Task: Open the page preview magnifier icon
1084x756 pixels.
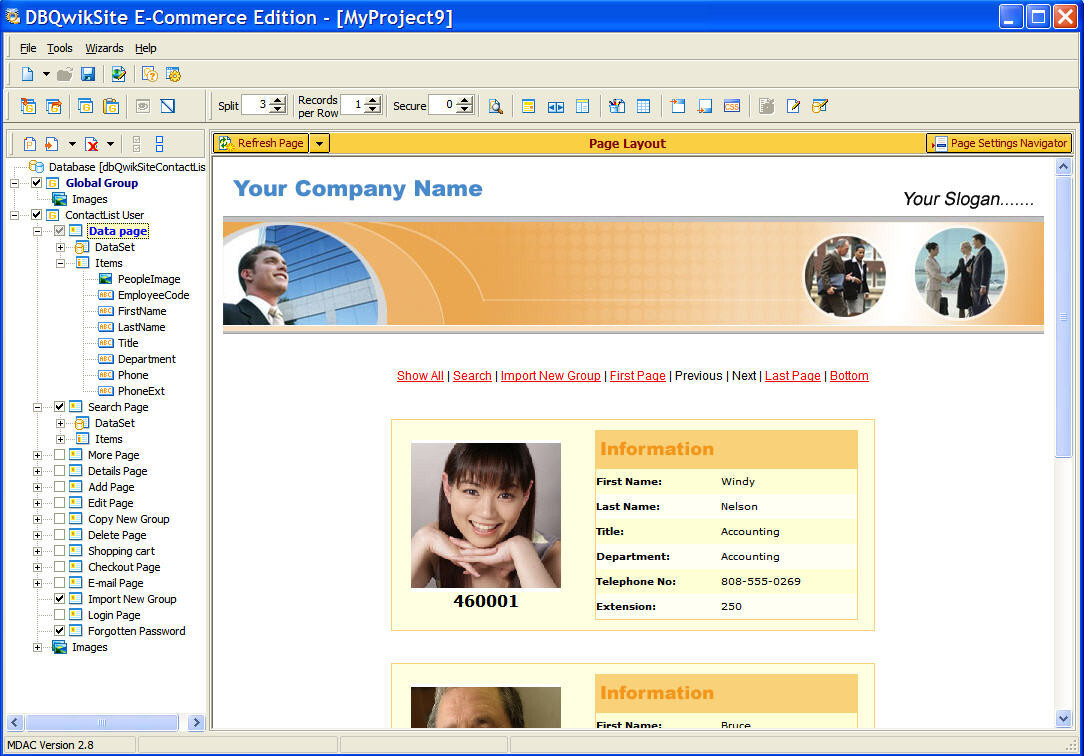Action: pos(495,106)
